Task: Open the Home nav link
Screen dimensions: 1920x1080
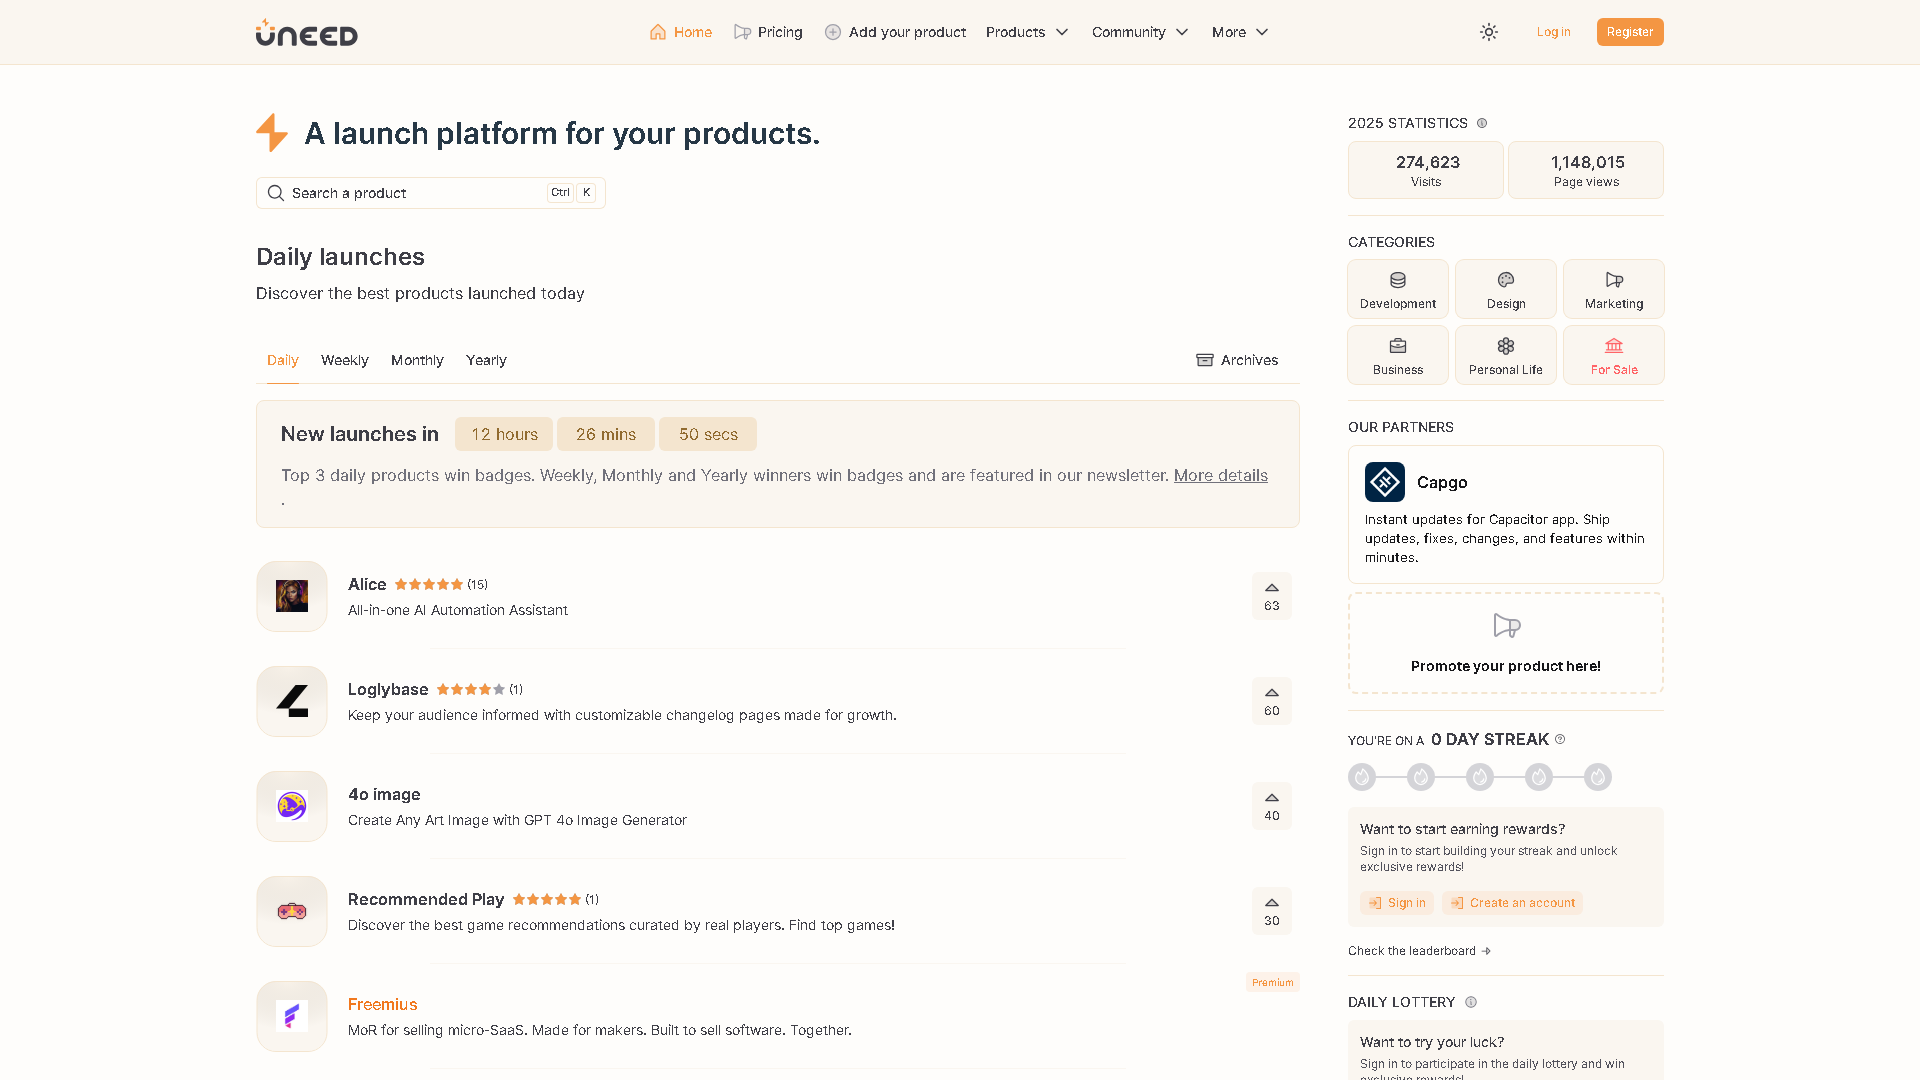Action: point(681,32)
